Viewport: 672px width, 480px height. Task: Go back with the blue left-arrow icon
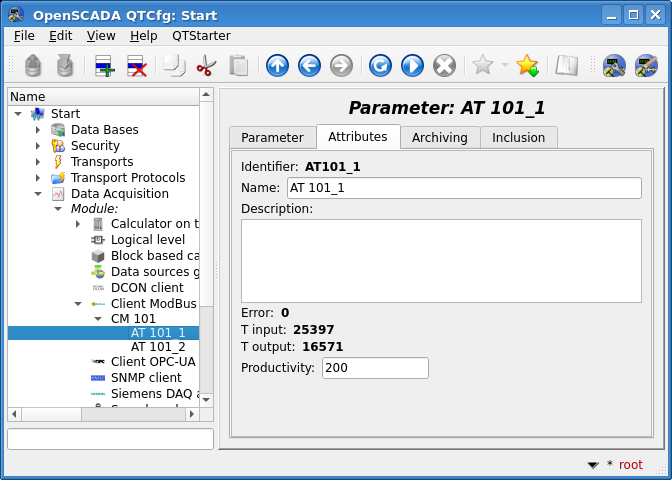point(309,66)
